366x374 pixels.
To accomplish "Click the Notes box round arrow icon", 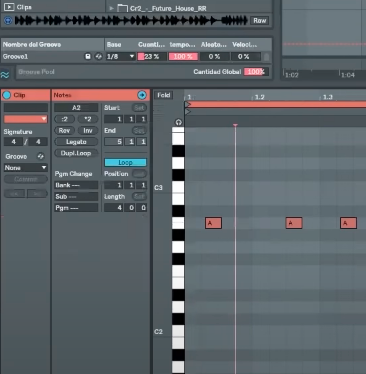I will point(142,95).
